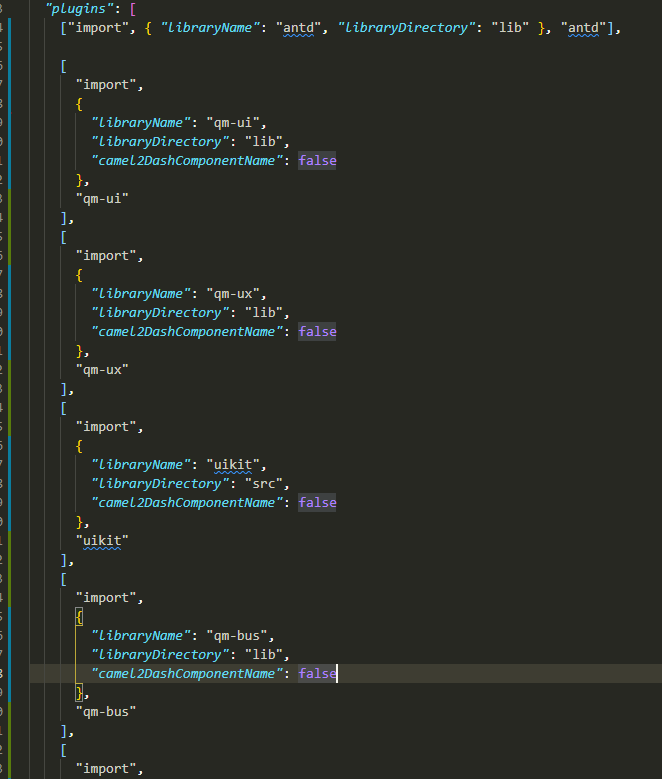Screen dimensions: 662x779
Task: Click "libraryDirectory" key on the src line
Action: [160, 483]
